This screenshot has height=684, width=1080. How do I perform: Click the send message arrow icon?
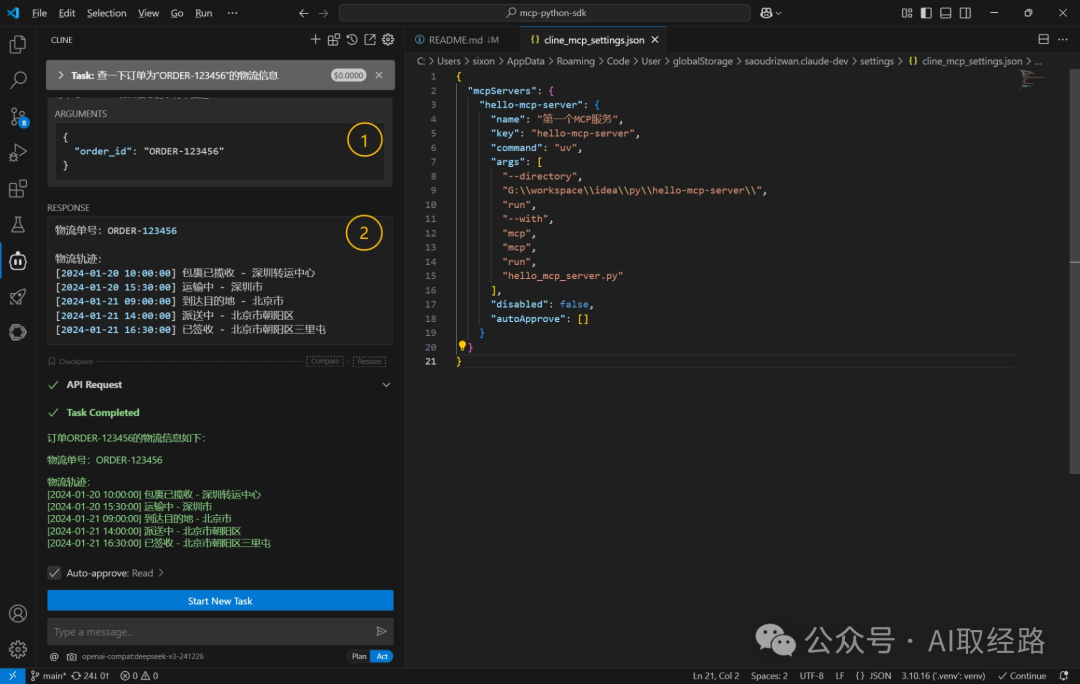(x=381, y=631)
